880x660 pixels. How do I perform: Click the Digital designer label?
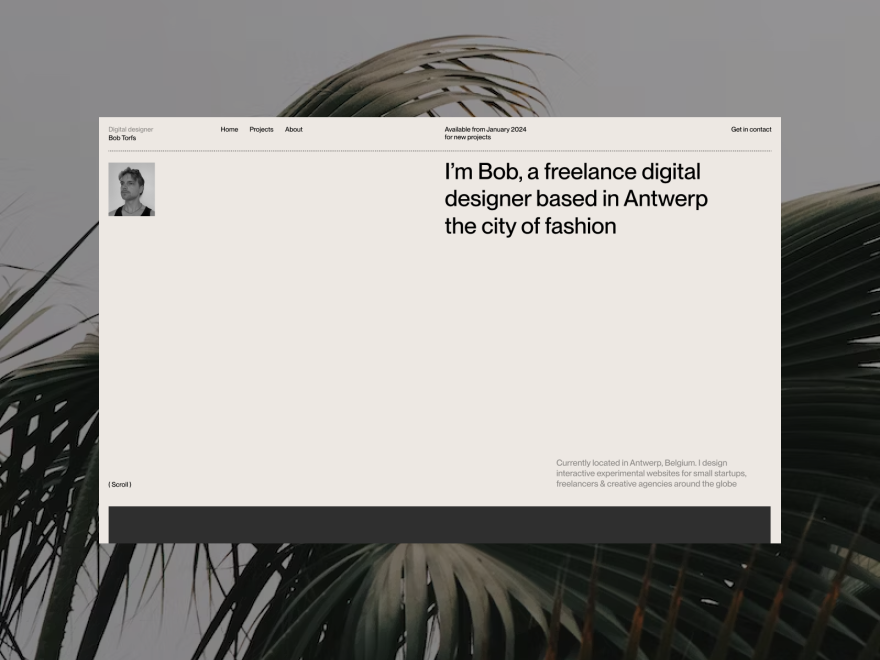(131, 130)
